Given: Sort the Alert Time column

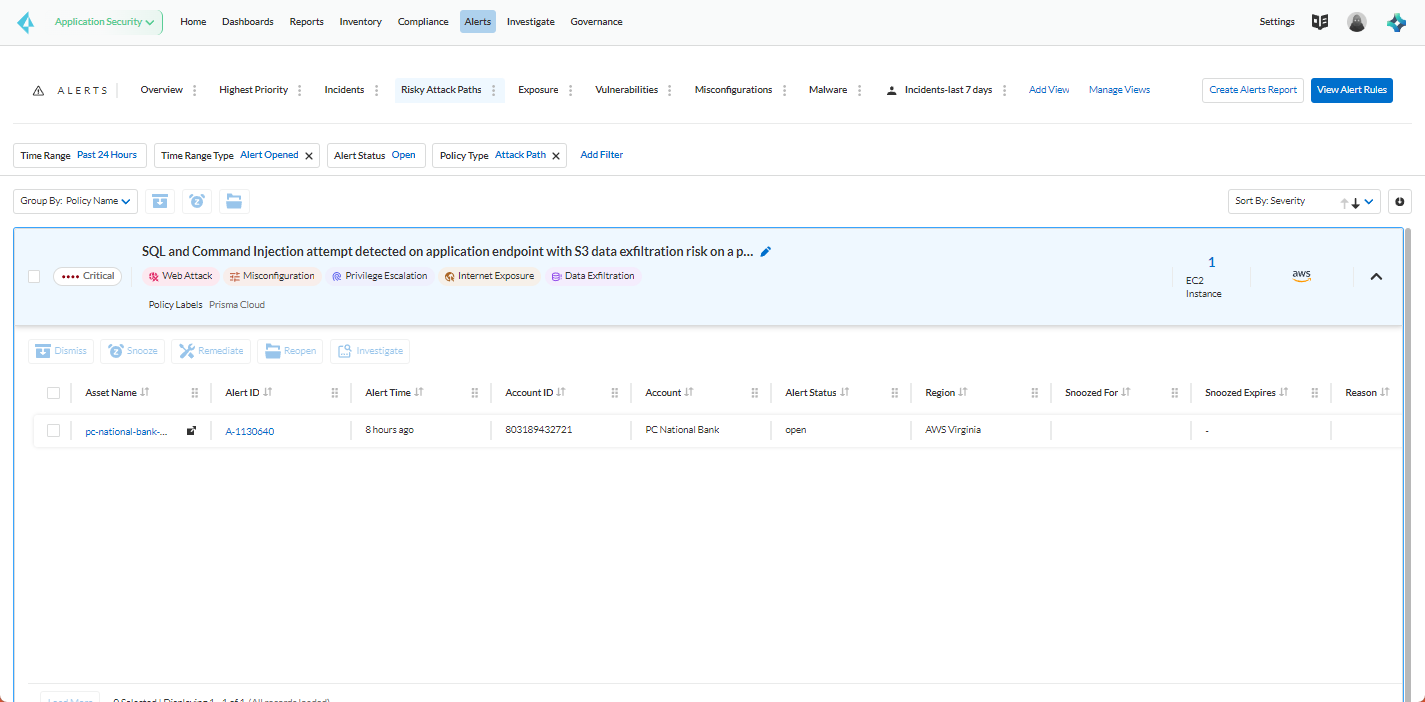Looking at the screenshot, I should pos(418,393).
